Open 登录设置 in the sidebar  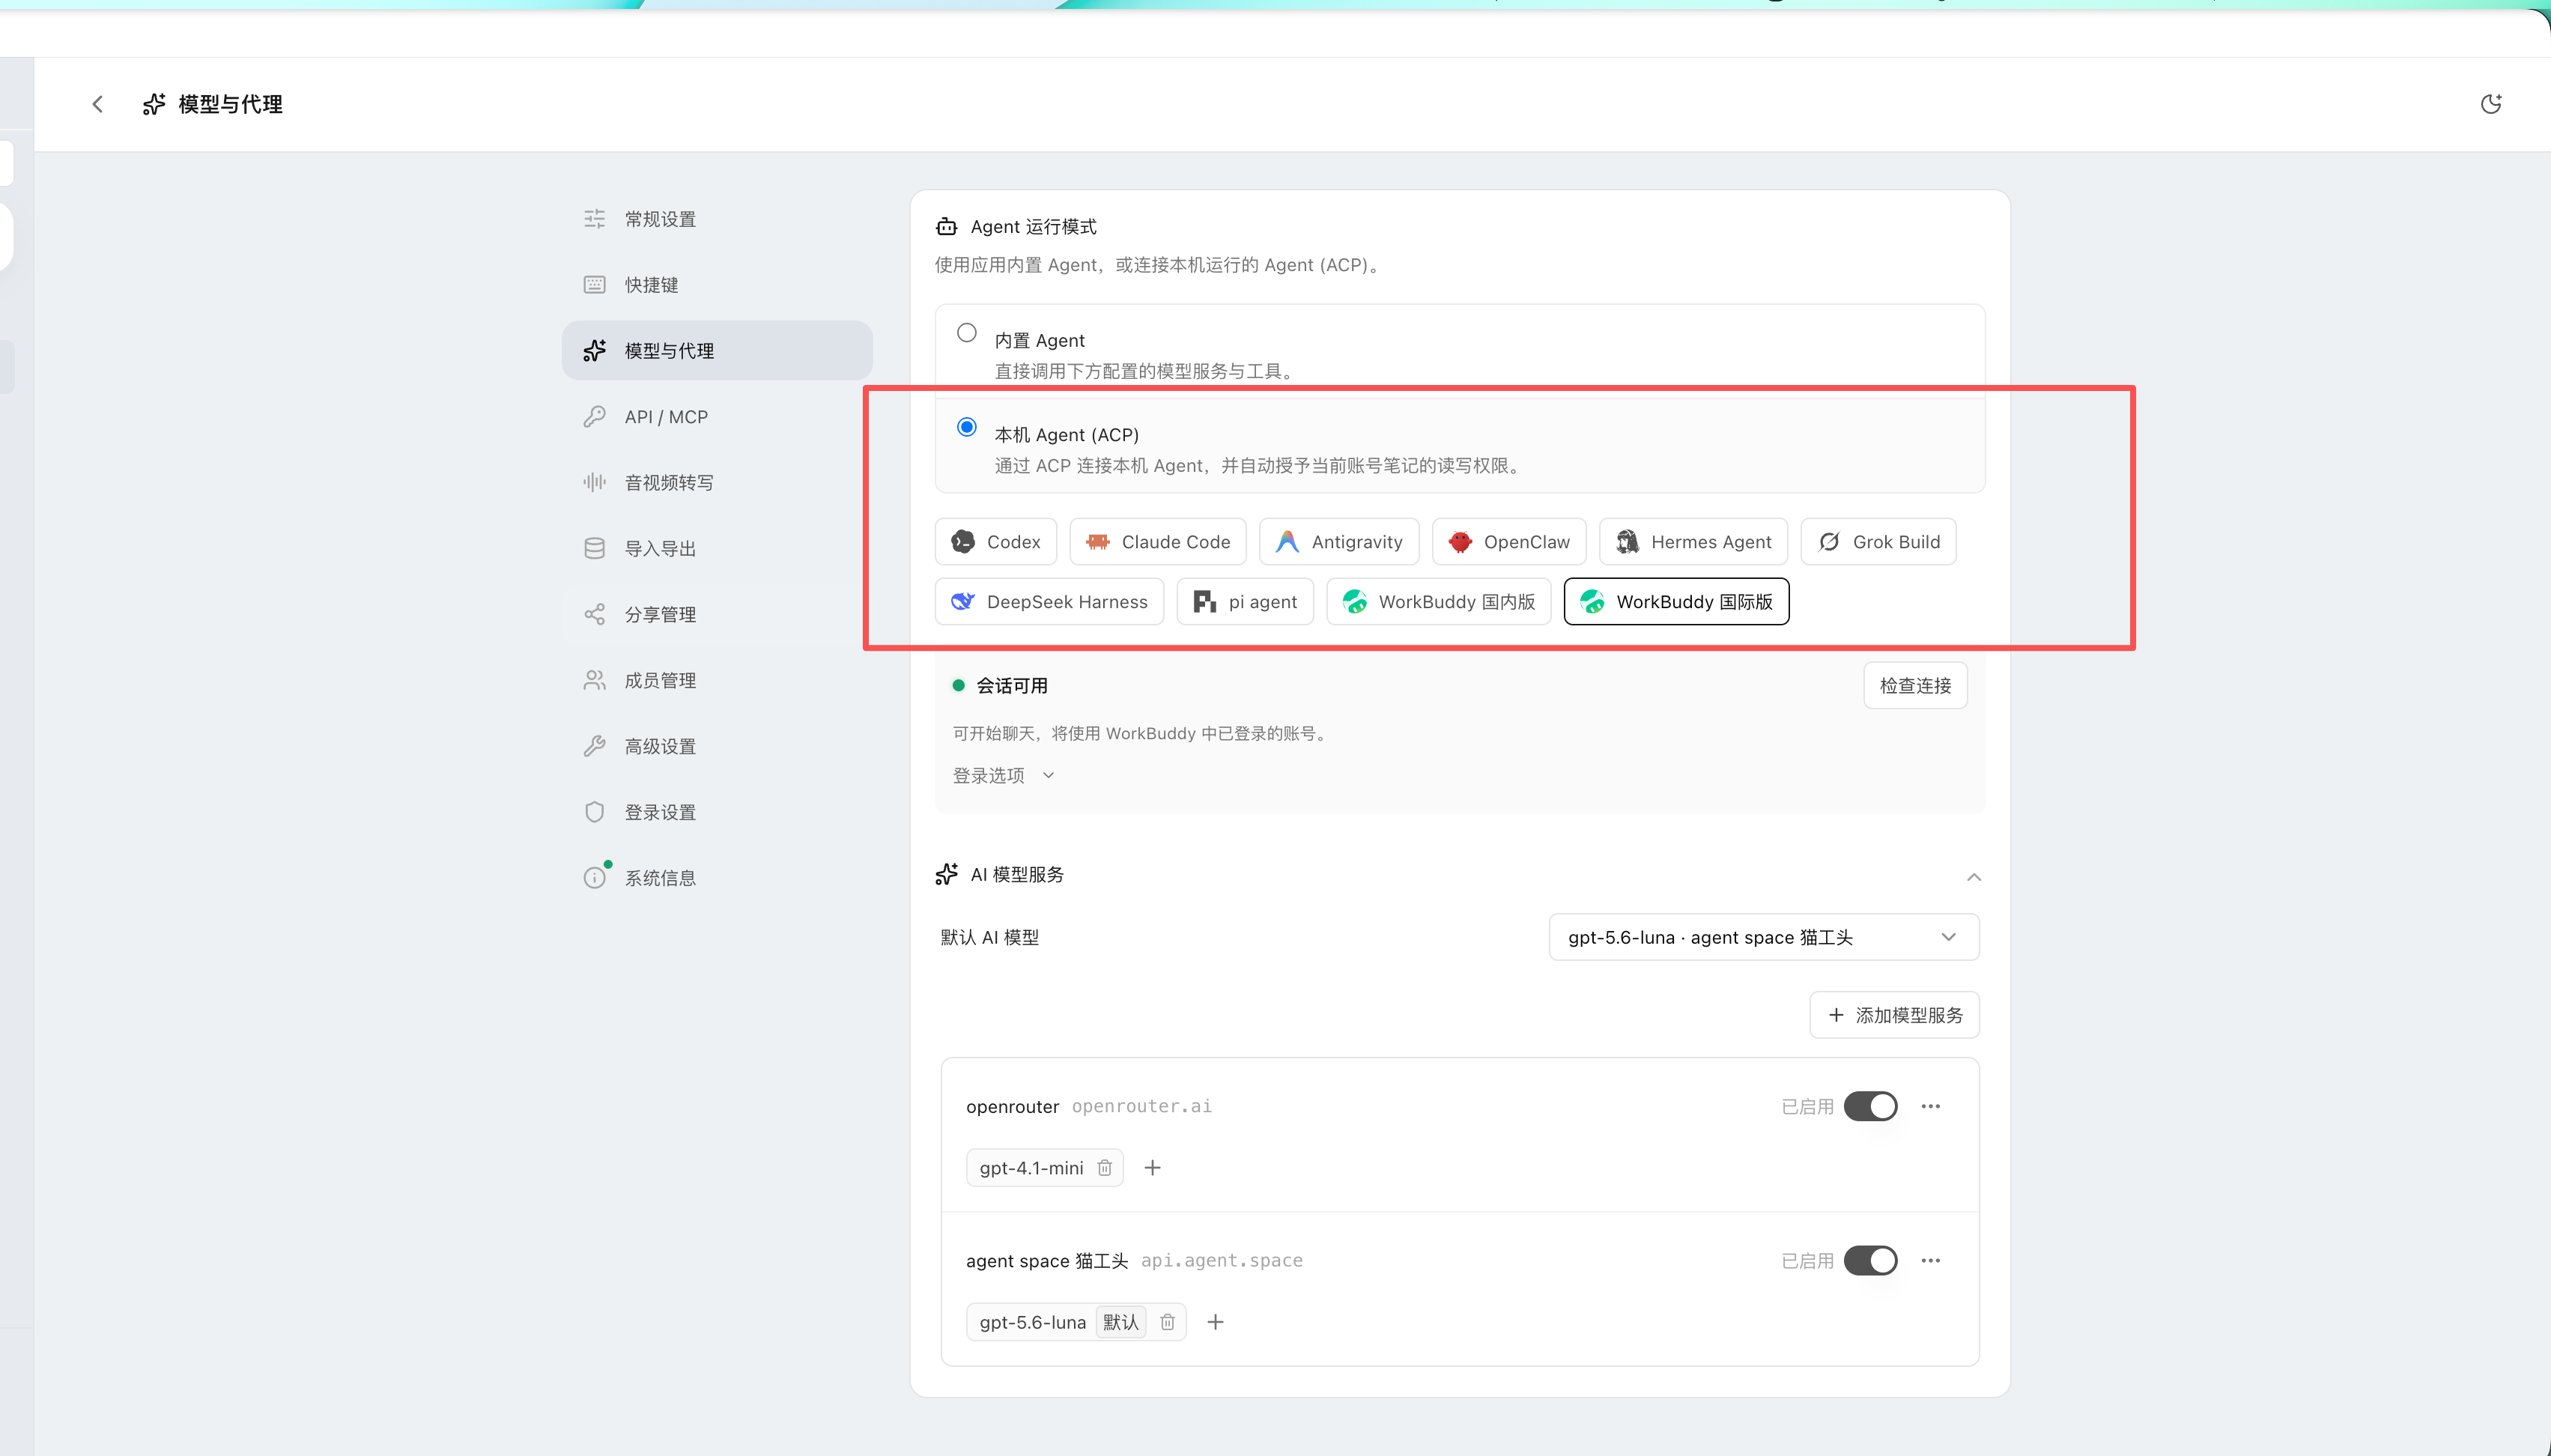click(x=717, y=812)
